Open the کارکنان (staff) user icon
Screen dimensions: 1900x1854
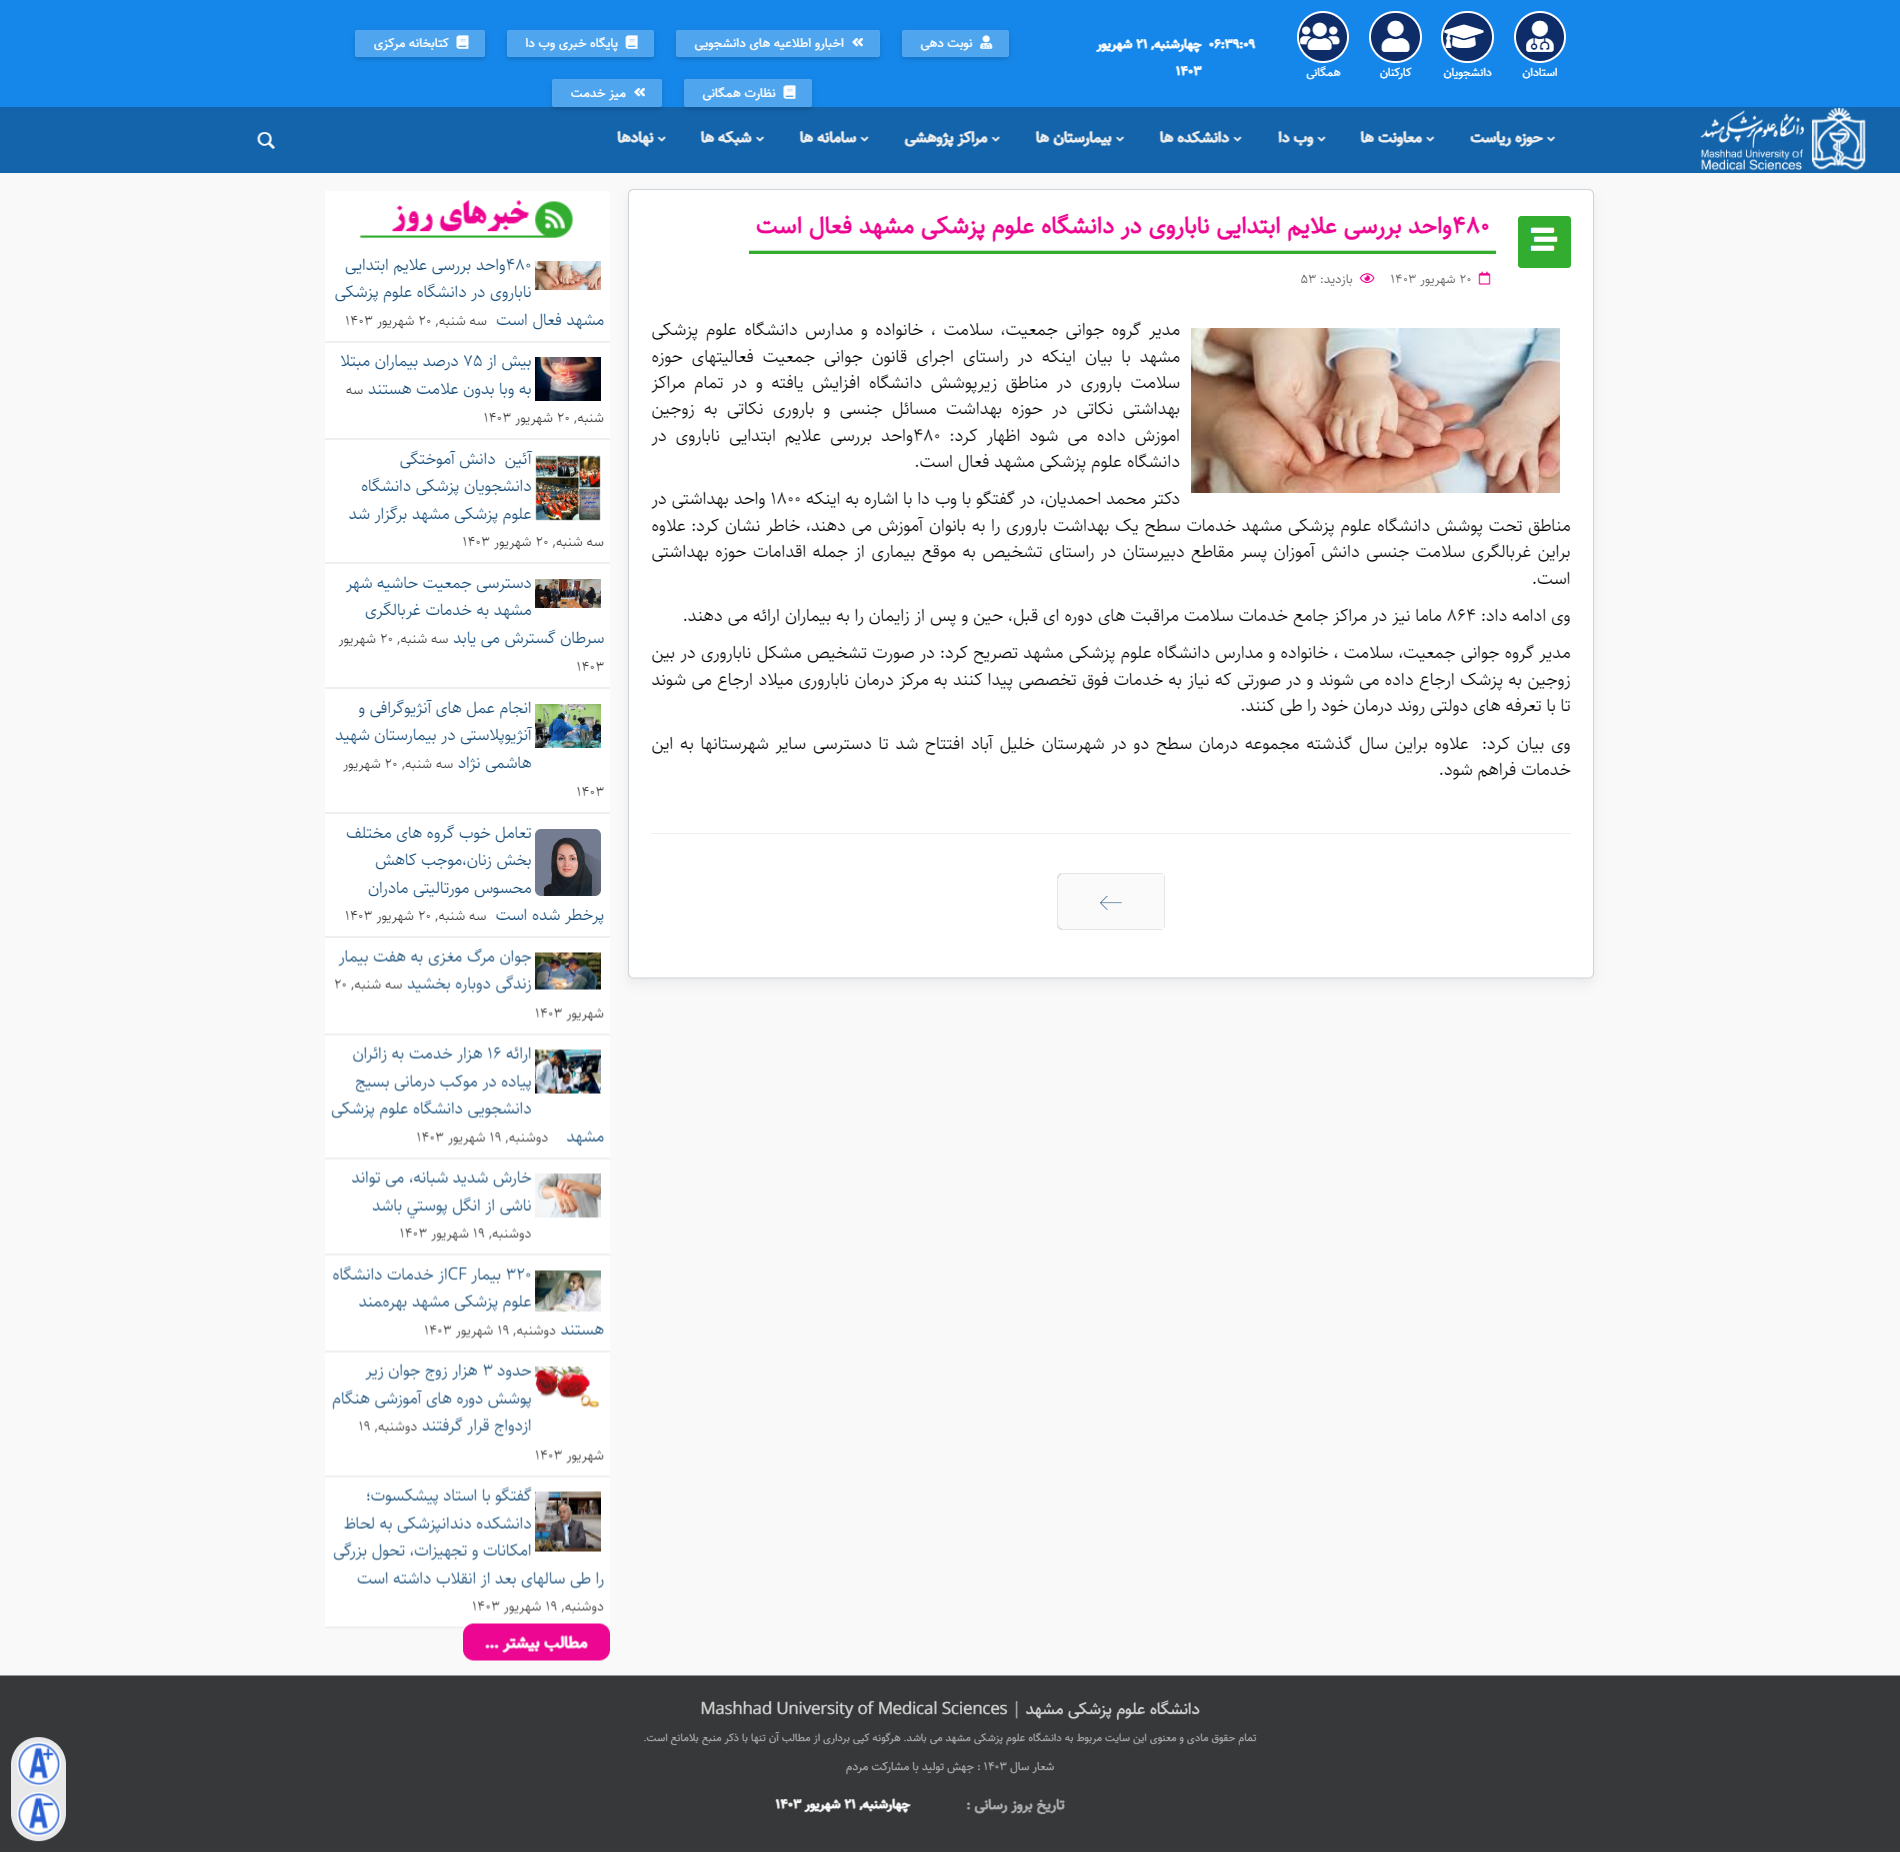click(1395, 38)
